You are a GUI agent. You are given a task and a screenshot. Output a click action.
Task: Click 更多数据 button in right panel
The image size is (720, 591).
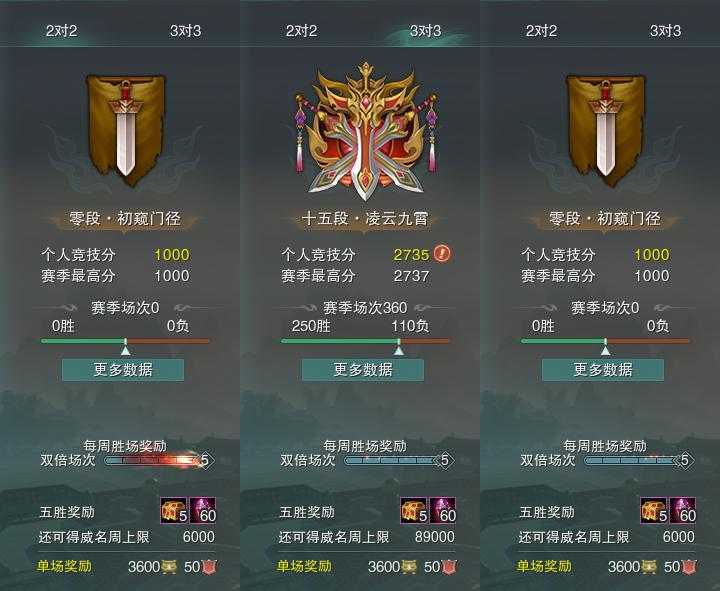pos(603,370)
